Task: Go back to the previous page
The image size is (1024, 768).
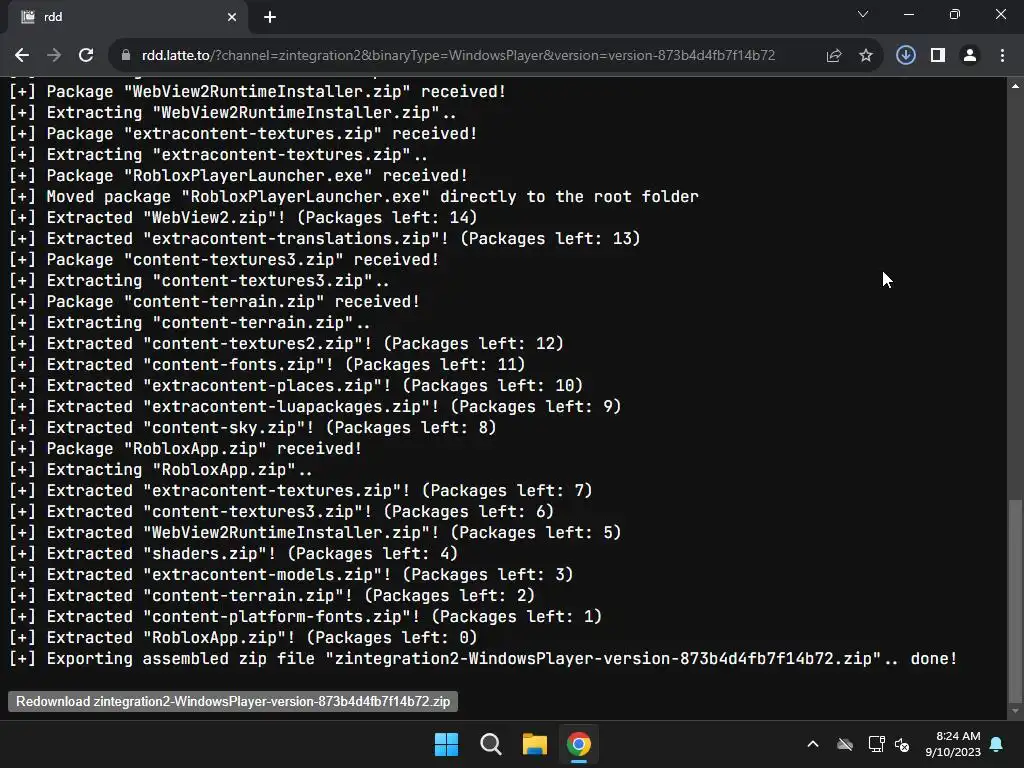Action: tap(22, 56)
